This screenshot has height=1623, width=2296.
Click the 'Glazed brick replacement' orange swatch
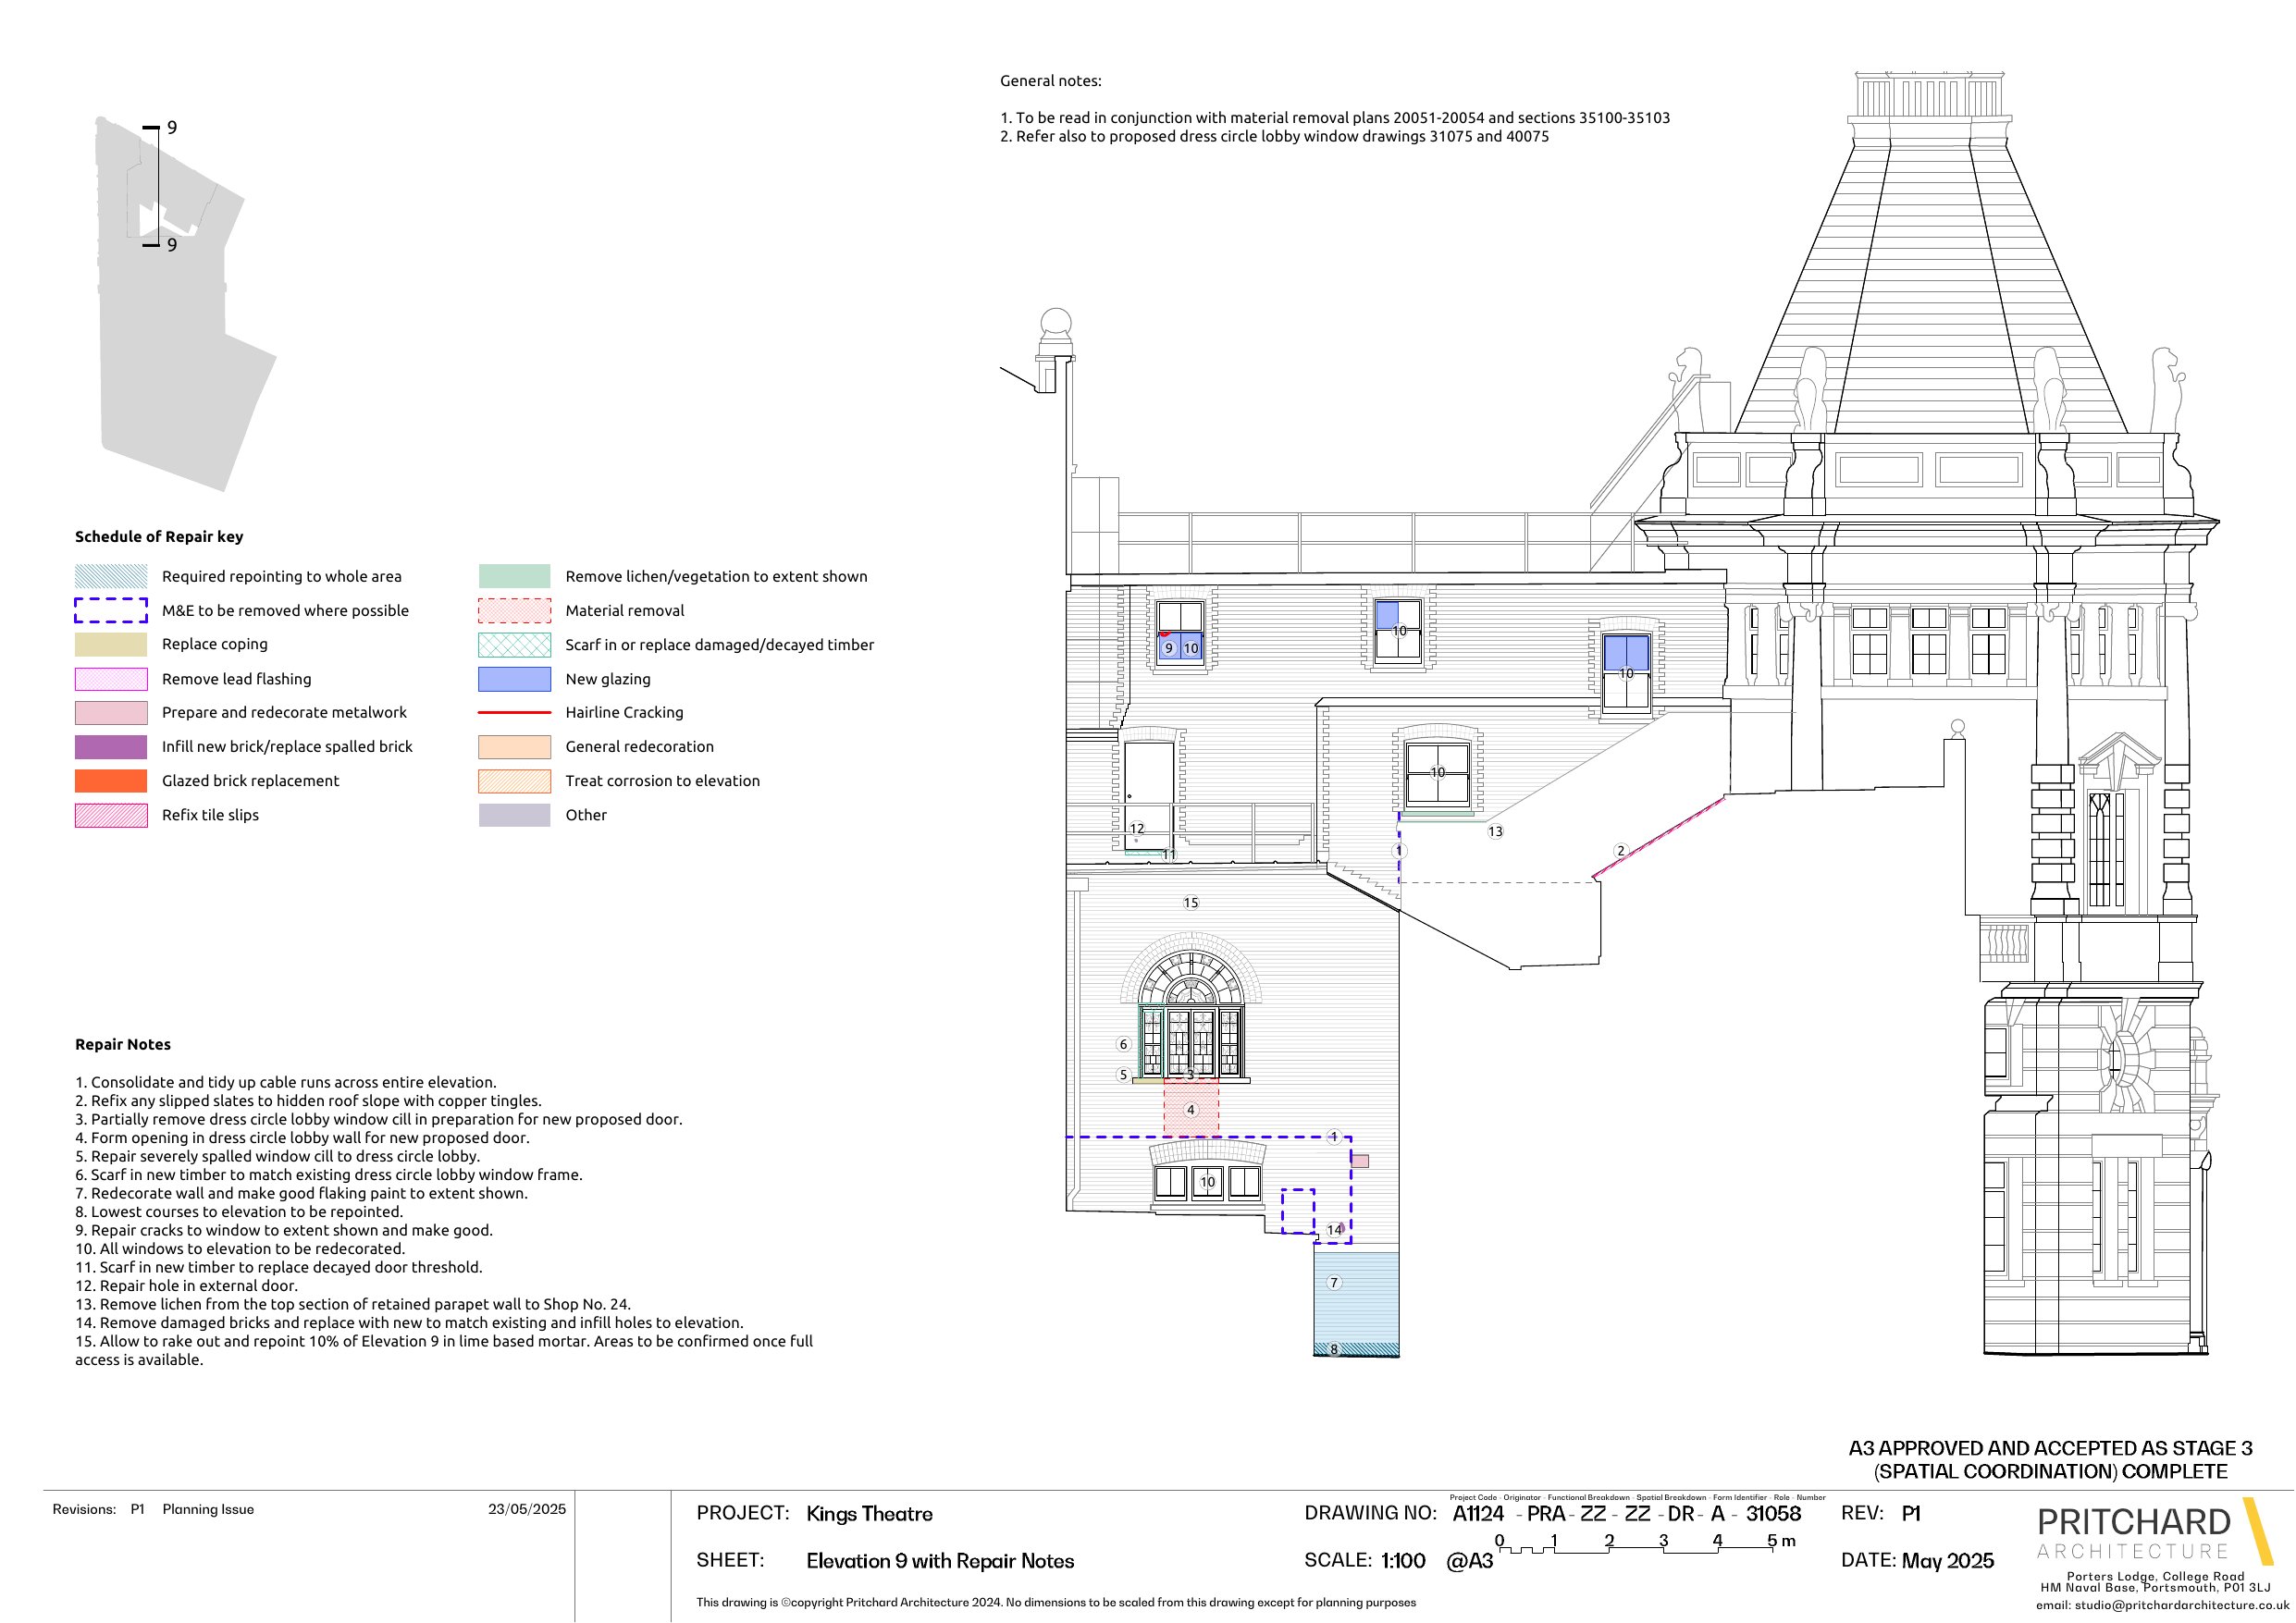coord(111,781)
